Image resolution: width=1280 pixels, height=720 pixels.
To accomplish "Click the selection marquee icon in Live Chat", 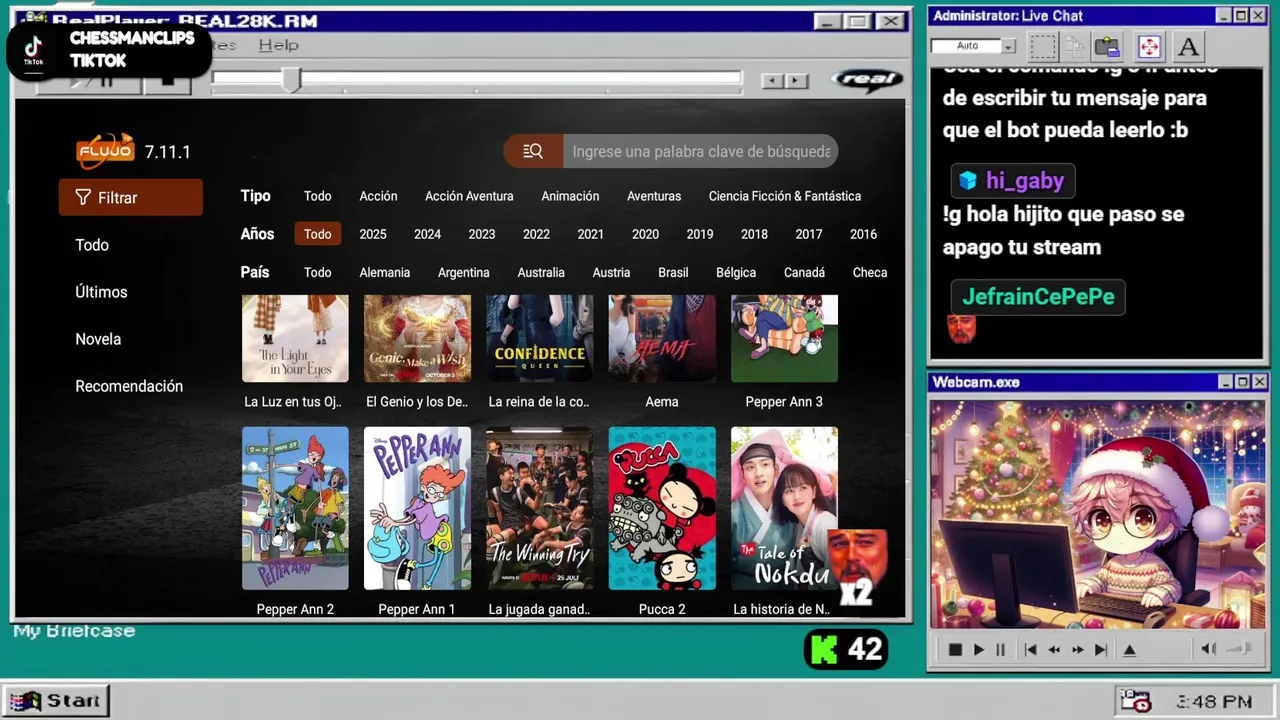I will [1043, 46].
